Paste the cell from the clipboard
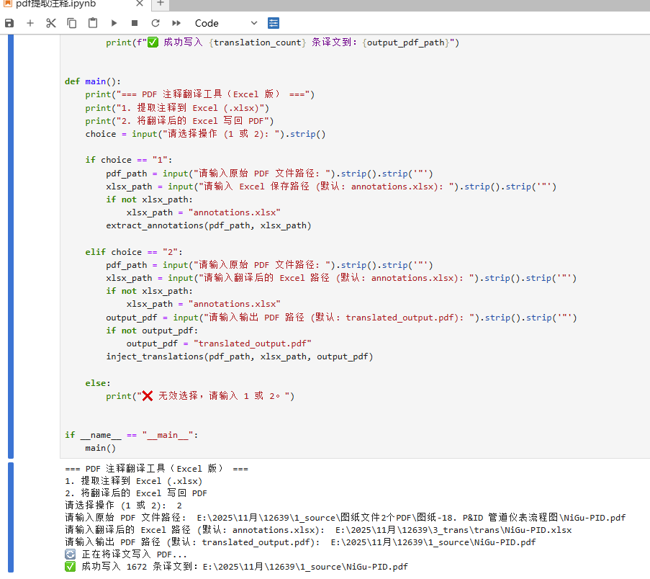This screenshot has height=579, width=650. [93, 23]
